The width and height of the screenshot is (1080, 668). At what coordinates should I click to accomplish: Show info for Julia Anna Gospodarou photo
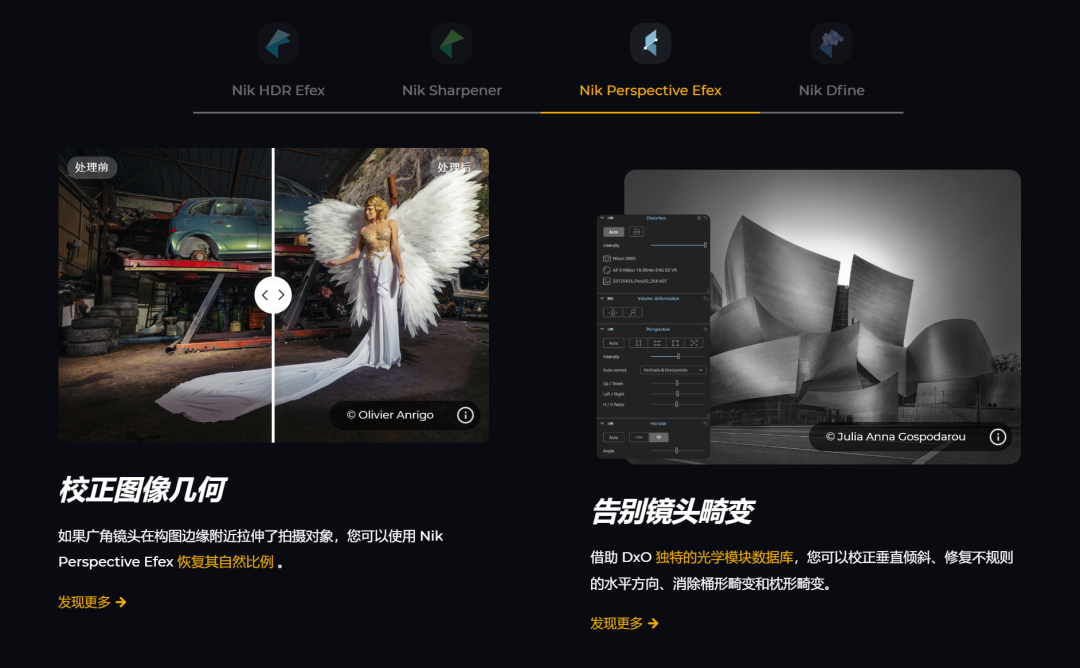point(997,437)
